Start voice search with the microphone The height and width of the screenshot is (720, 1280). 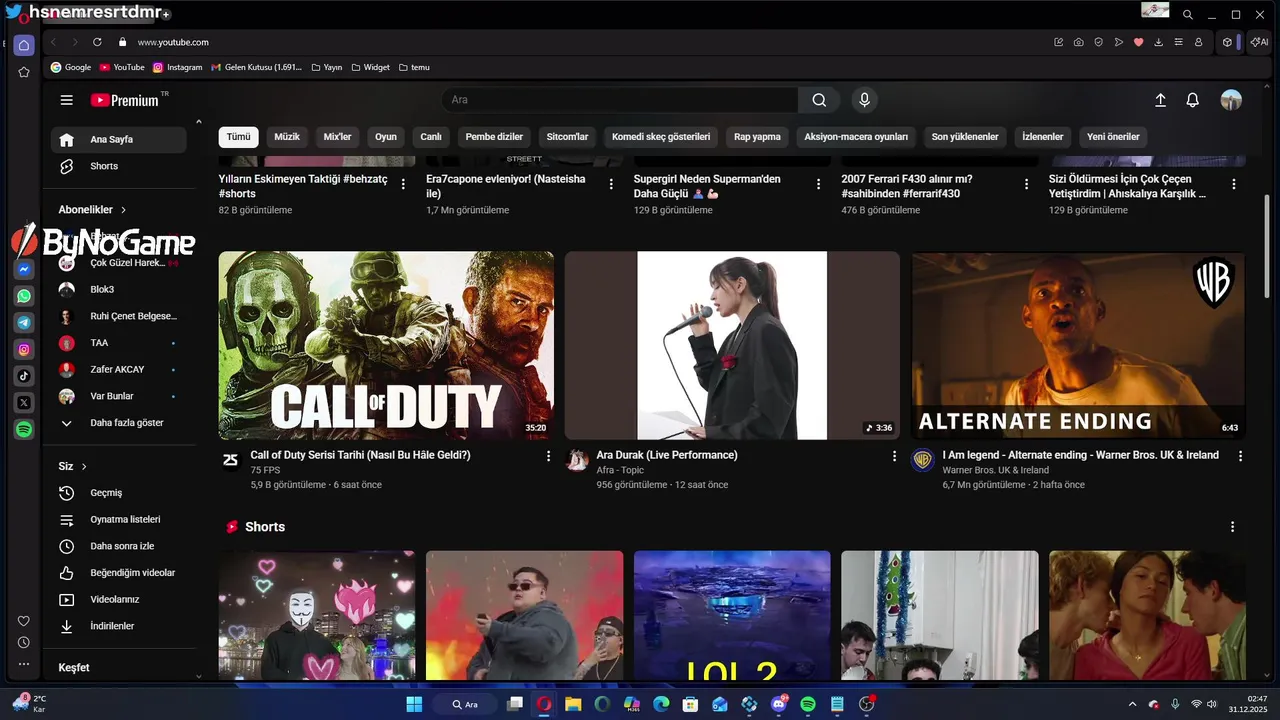coord(865,100)
